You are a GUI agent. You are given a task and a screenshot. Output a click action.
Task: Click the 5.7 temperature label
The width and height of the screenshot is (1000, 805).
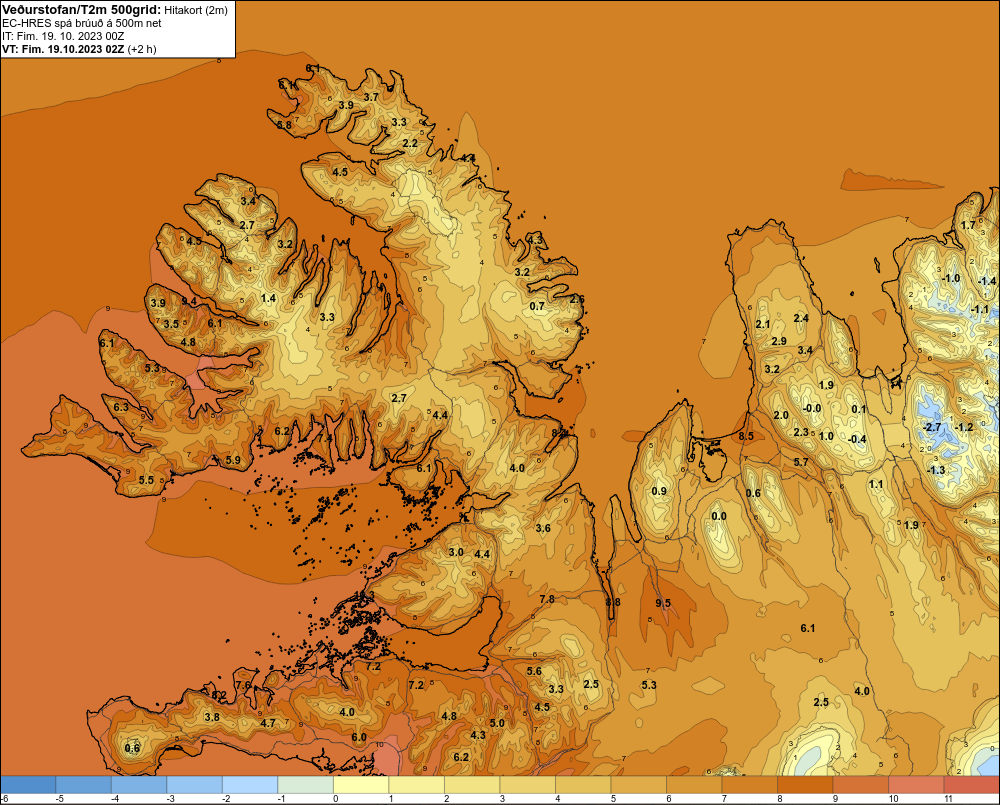801,462
